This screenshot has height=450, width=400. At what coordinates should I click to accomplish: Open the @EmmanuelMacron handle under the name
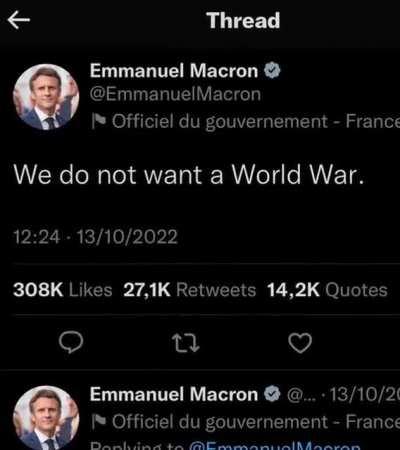175,94
